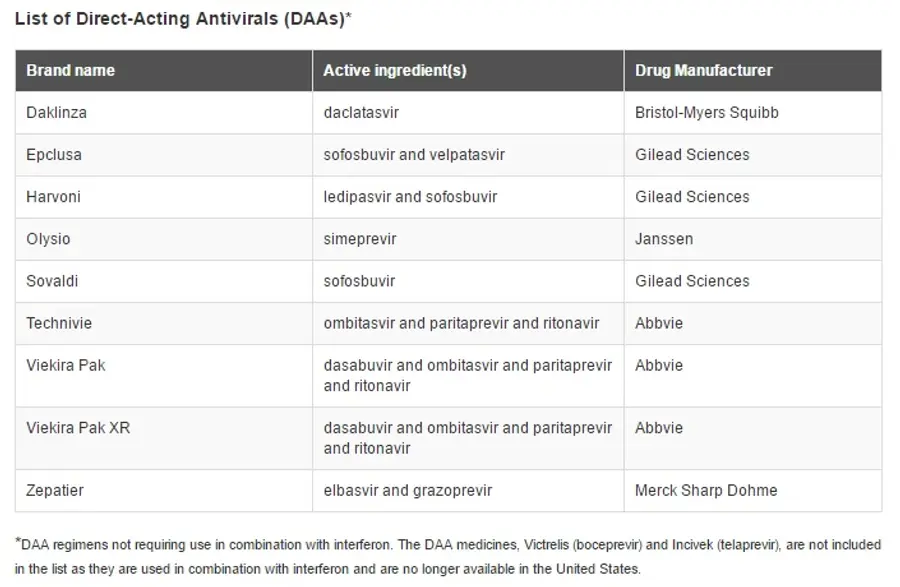The image size is (900, 587).
Task: Select the simeprevir ingredient cell
Action: point(468,239)
